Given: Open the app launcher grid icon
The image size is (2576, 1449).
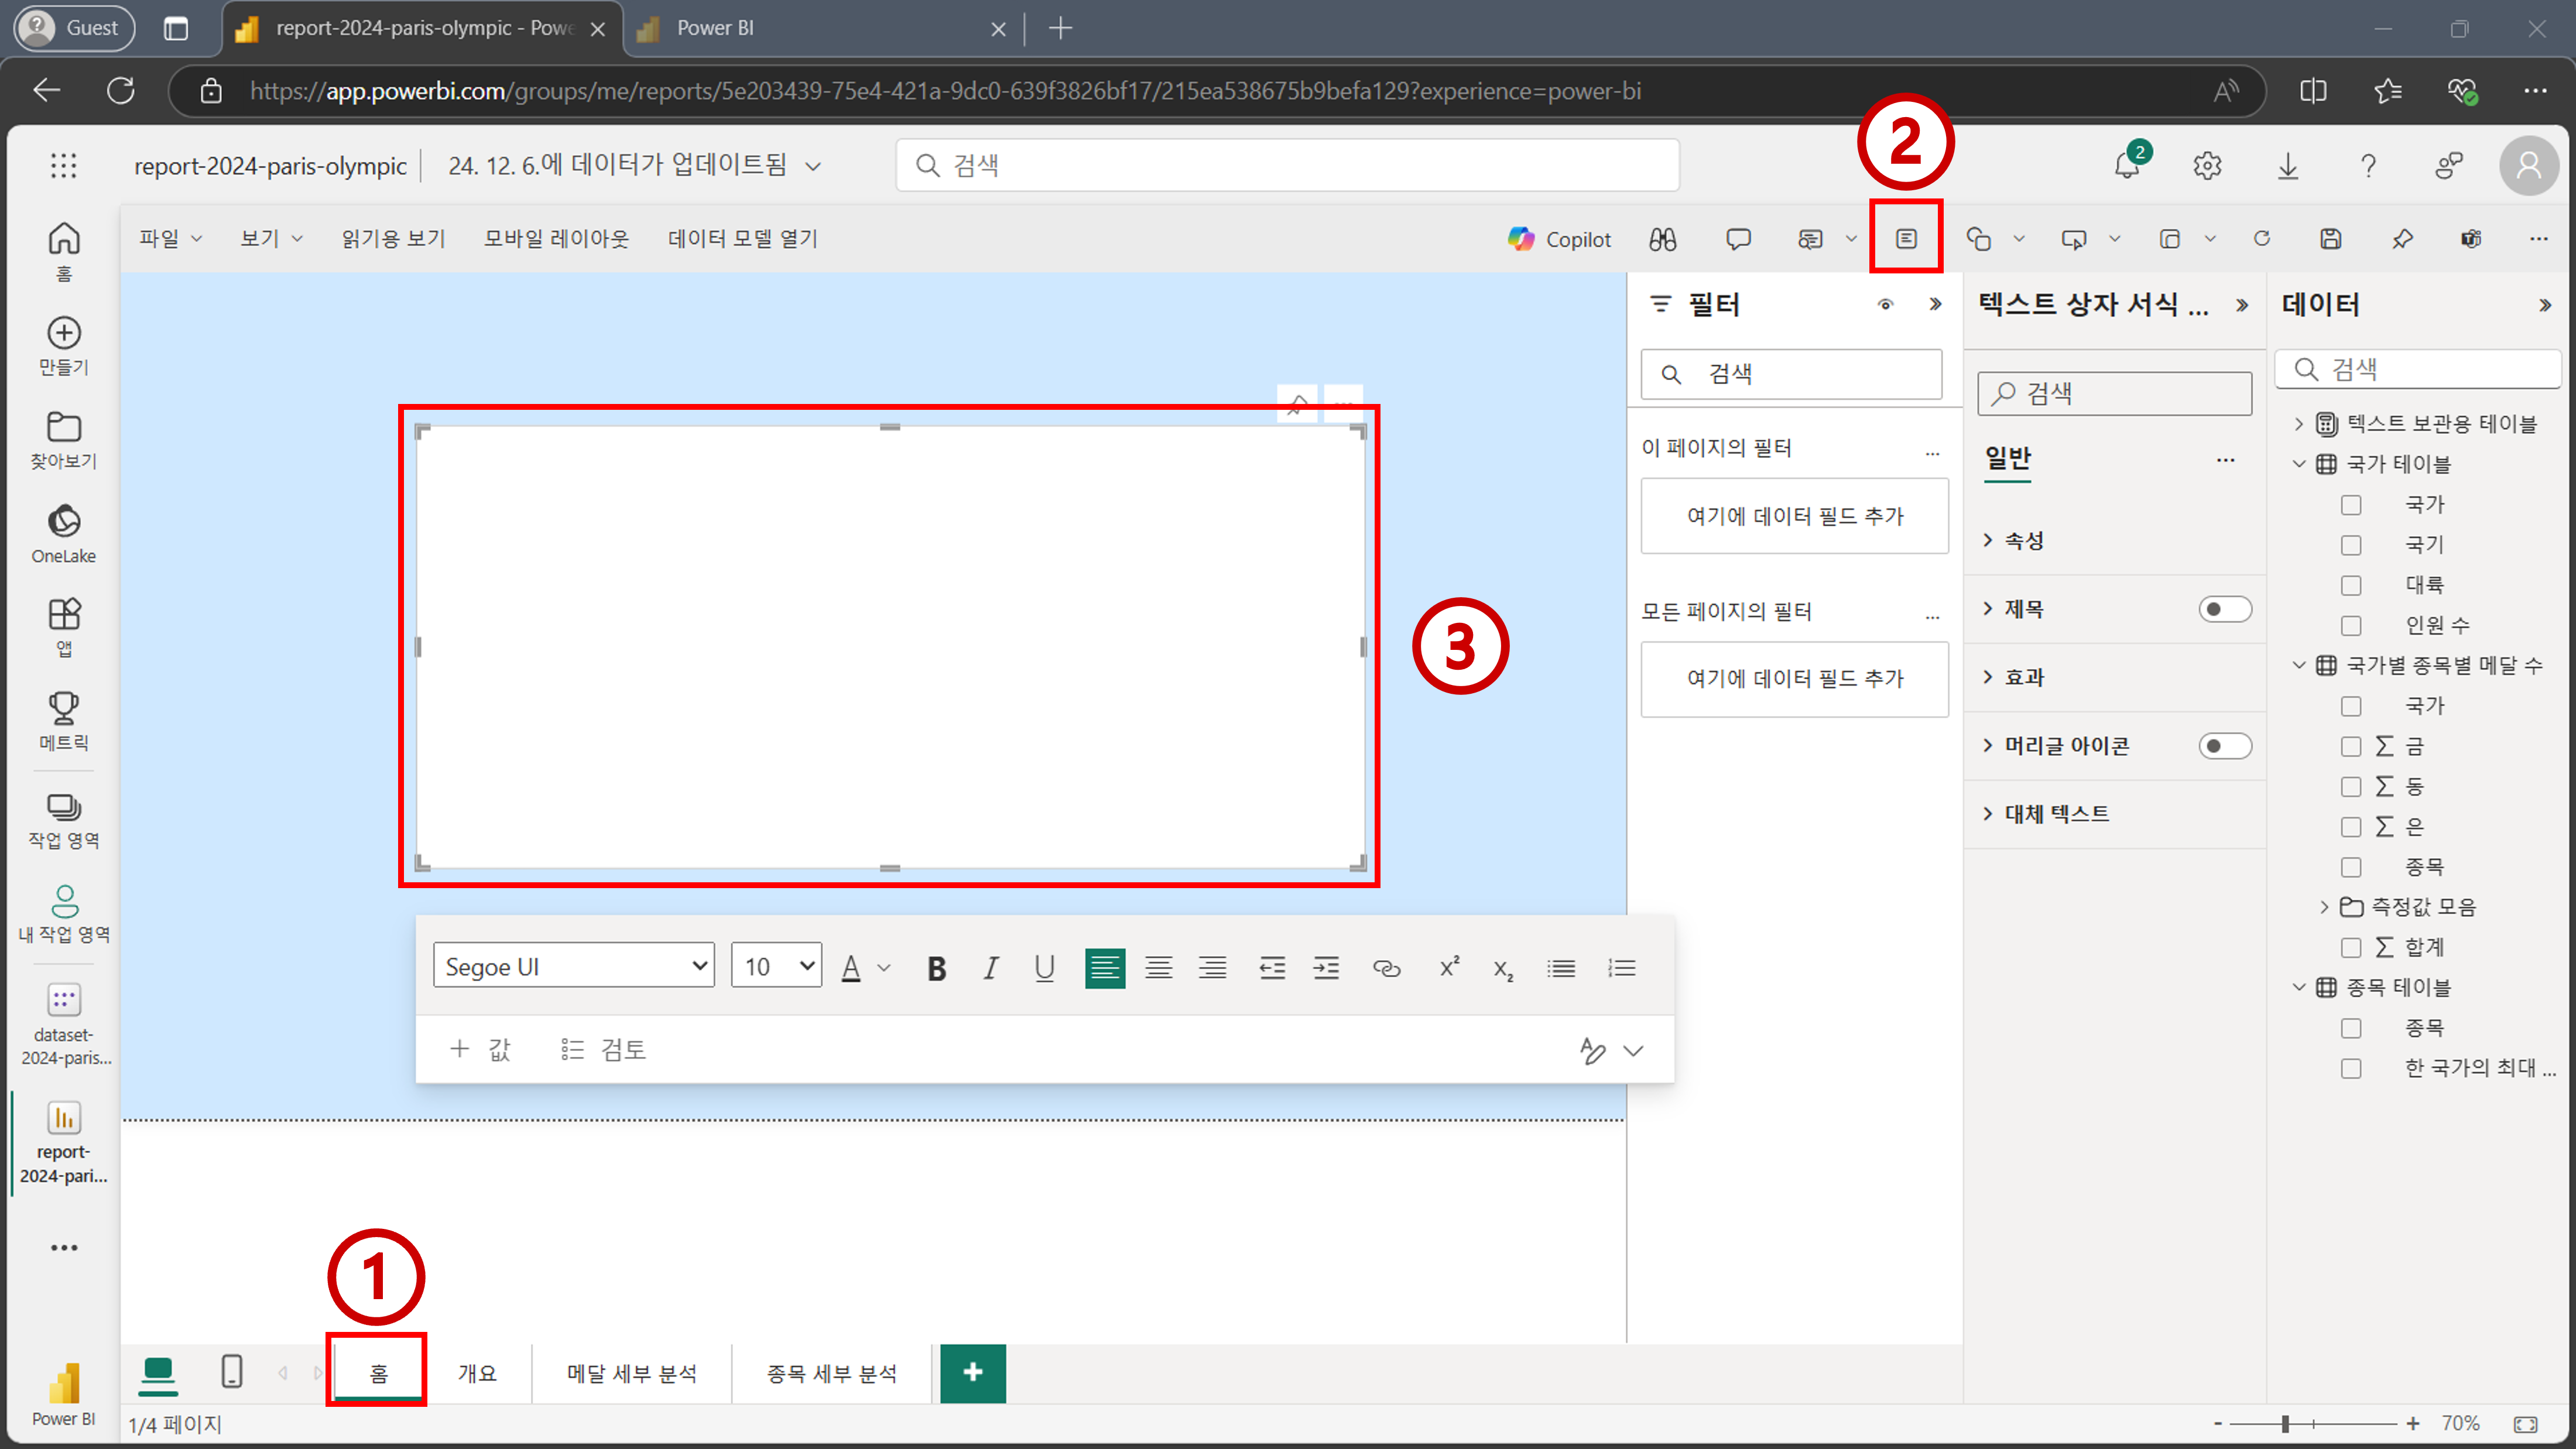Looking at the screenshot, I should click(x=64, y=165).
